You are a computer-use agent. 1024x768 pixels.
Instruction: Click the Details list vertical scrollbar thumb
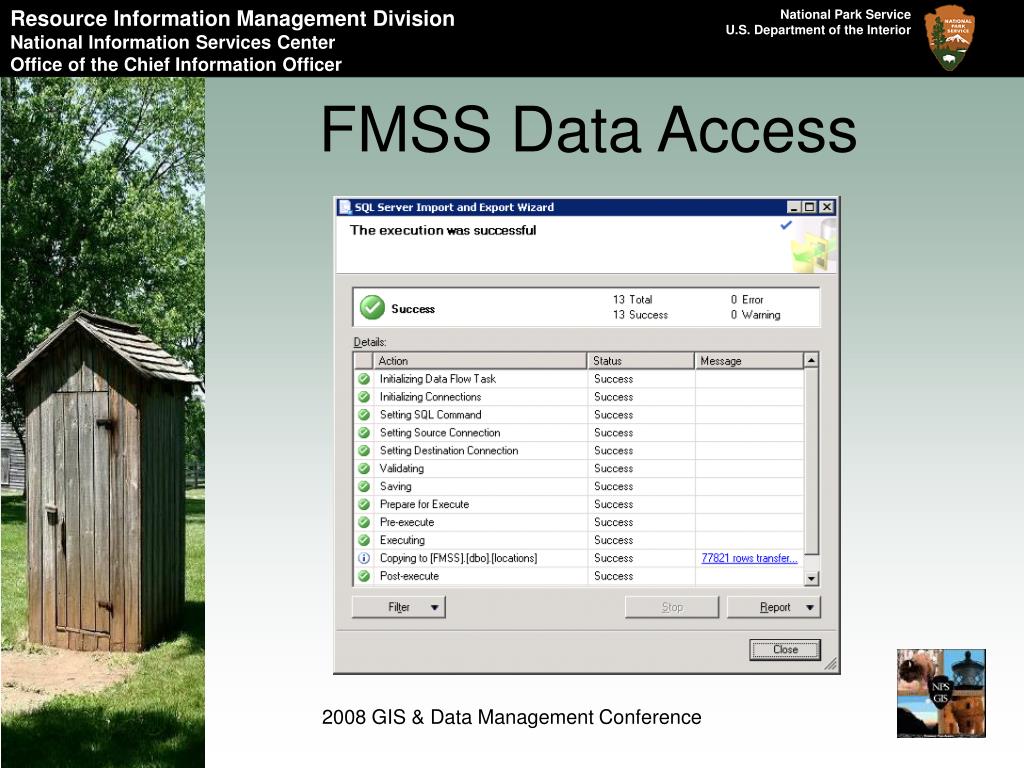click(811, 461)
